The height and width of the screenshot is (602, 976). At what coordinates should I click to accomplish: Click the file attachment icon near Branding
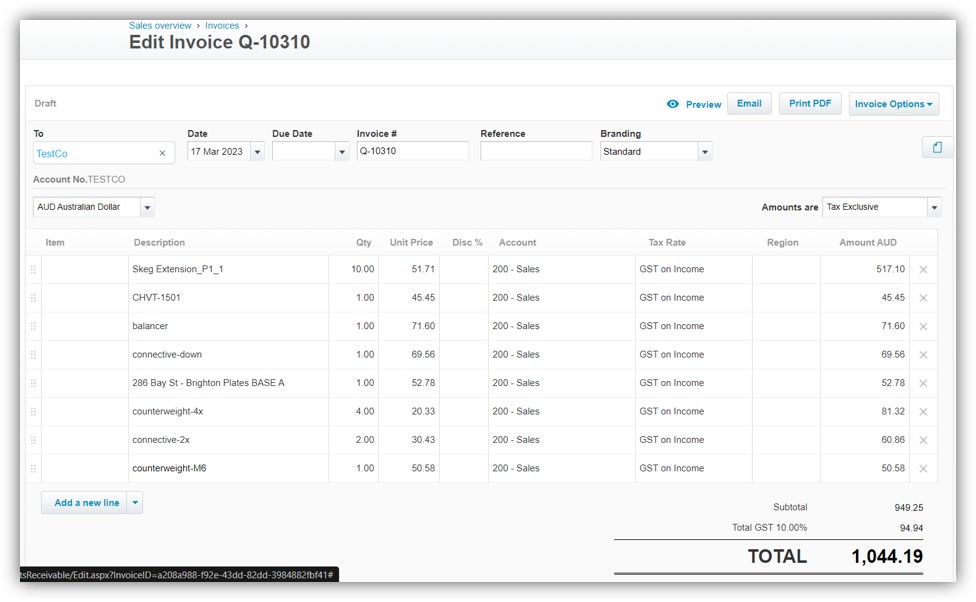(936, 146)
